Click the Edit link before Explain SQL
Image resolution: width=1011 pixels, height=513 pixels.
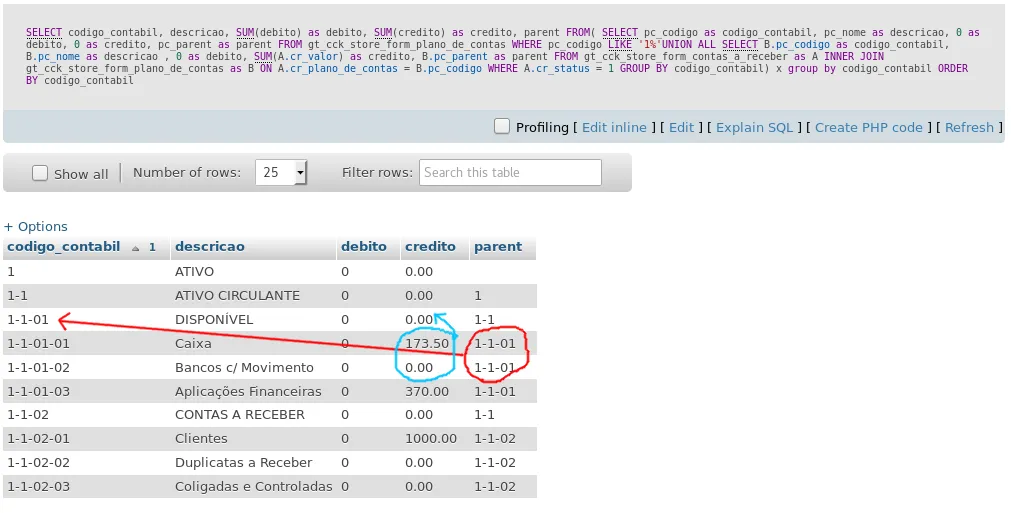click(681, 128)
